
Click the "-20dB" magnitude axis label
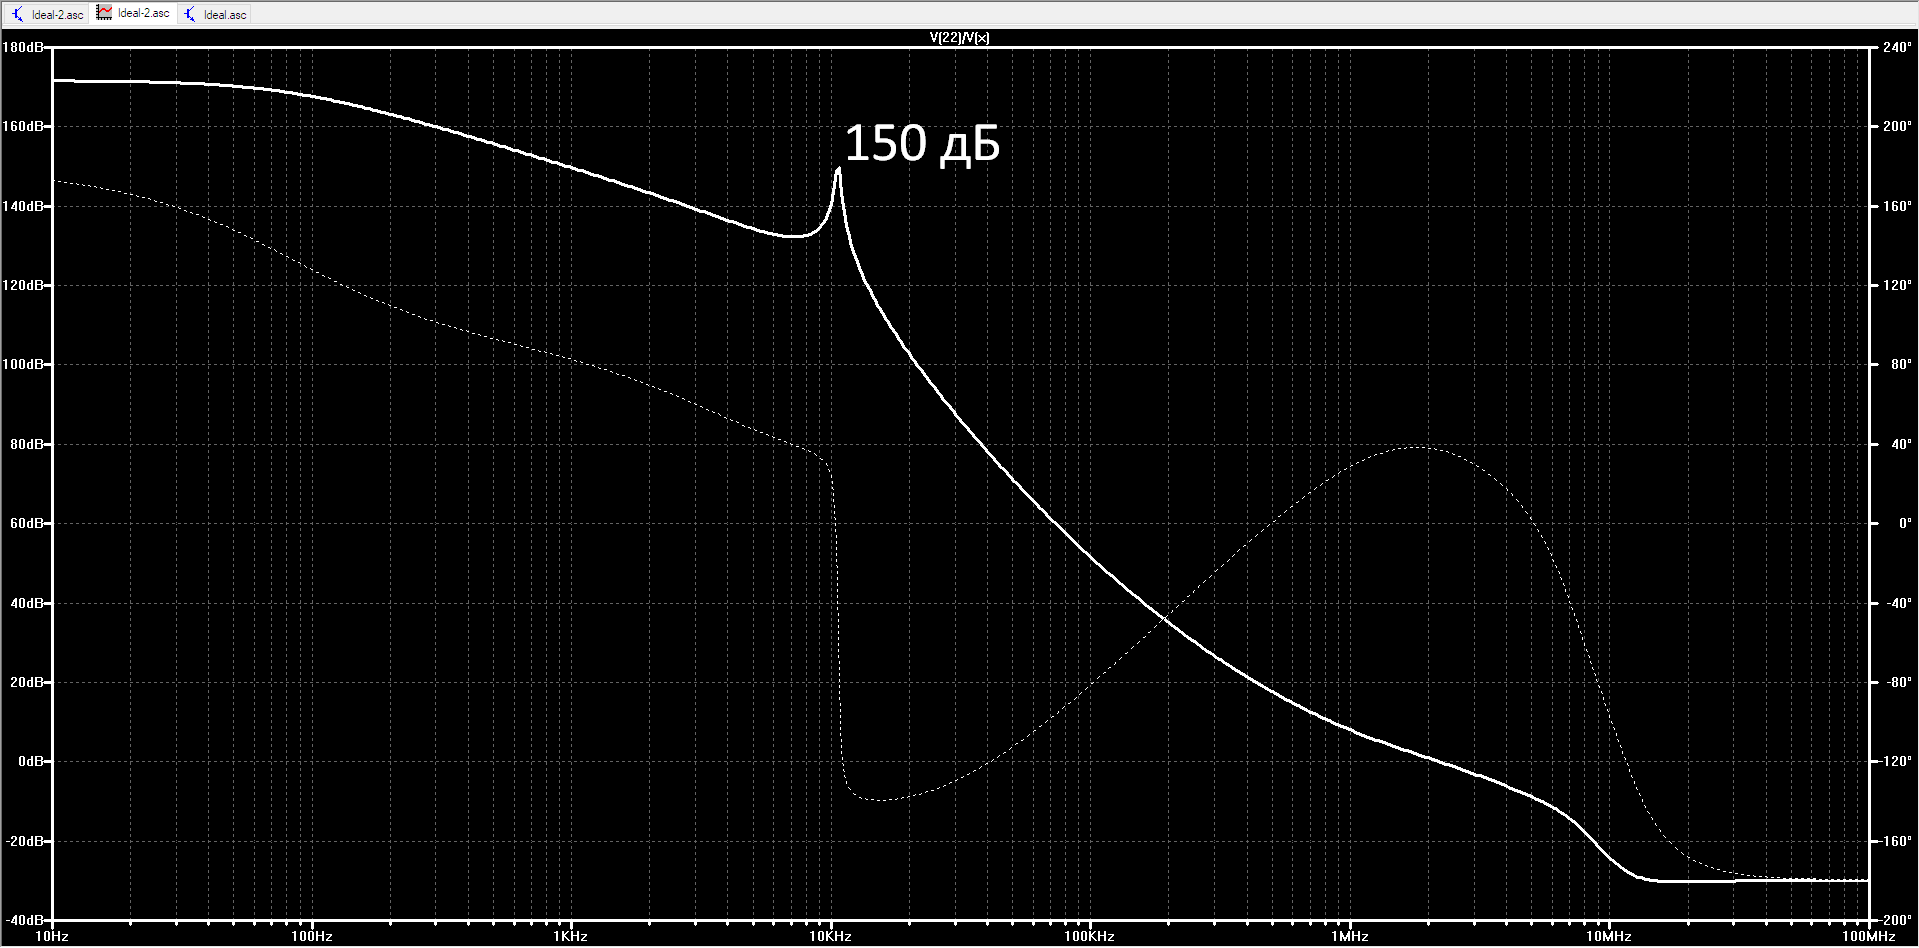(24, 841)
